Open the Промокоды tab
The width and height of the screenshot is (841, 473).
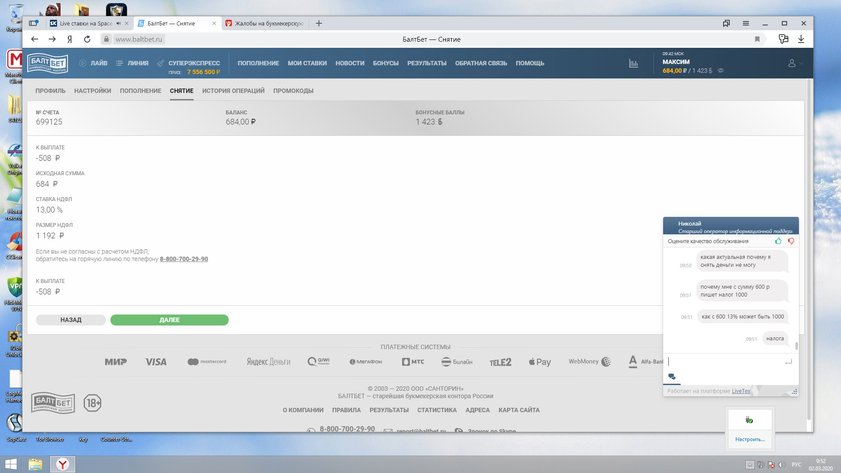(x=293, y=91)
